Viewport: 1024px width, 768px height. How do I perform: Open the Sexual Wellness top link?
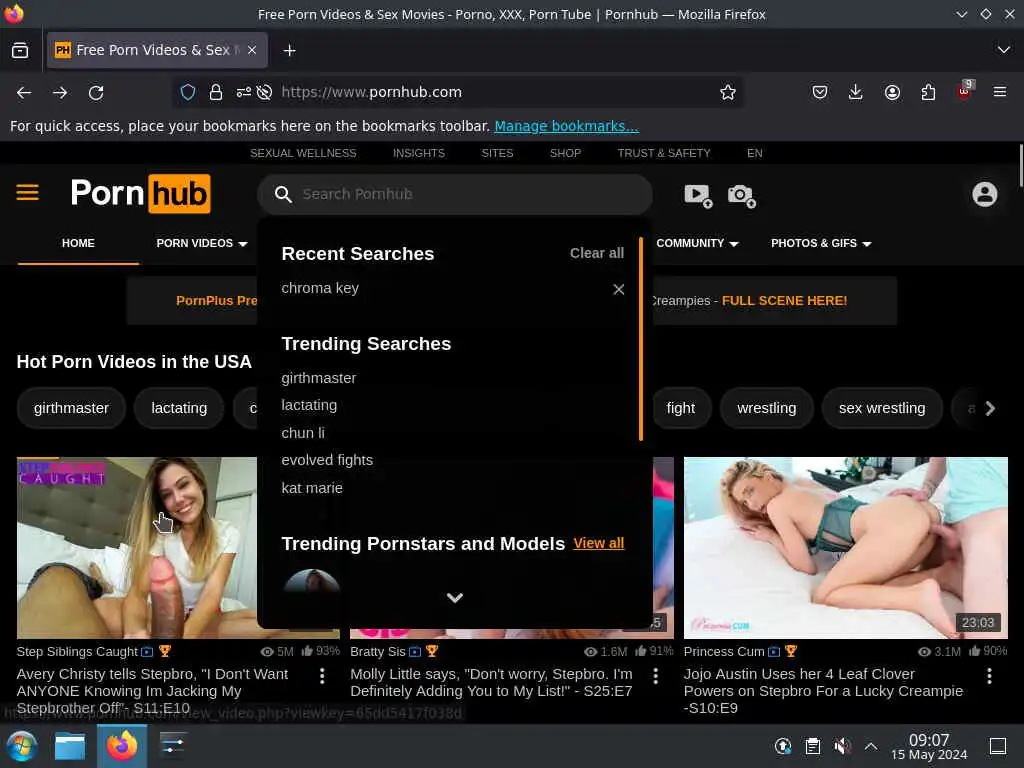303,153
